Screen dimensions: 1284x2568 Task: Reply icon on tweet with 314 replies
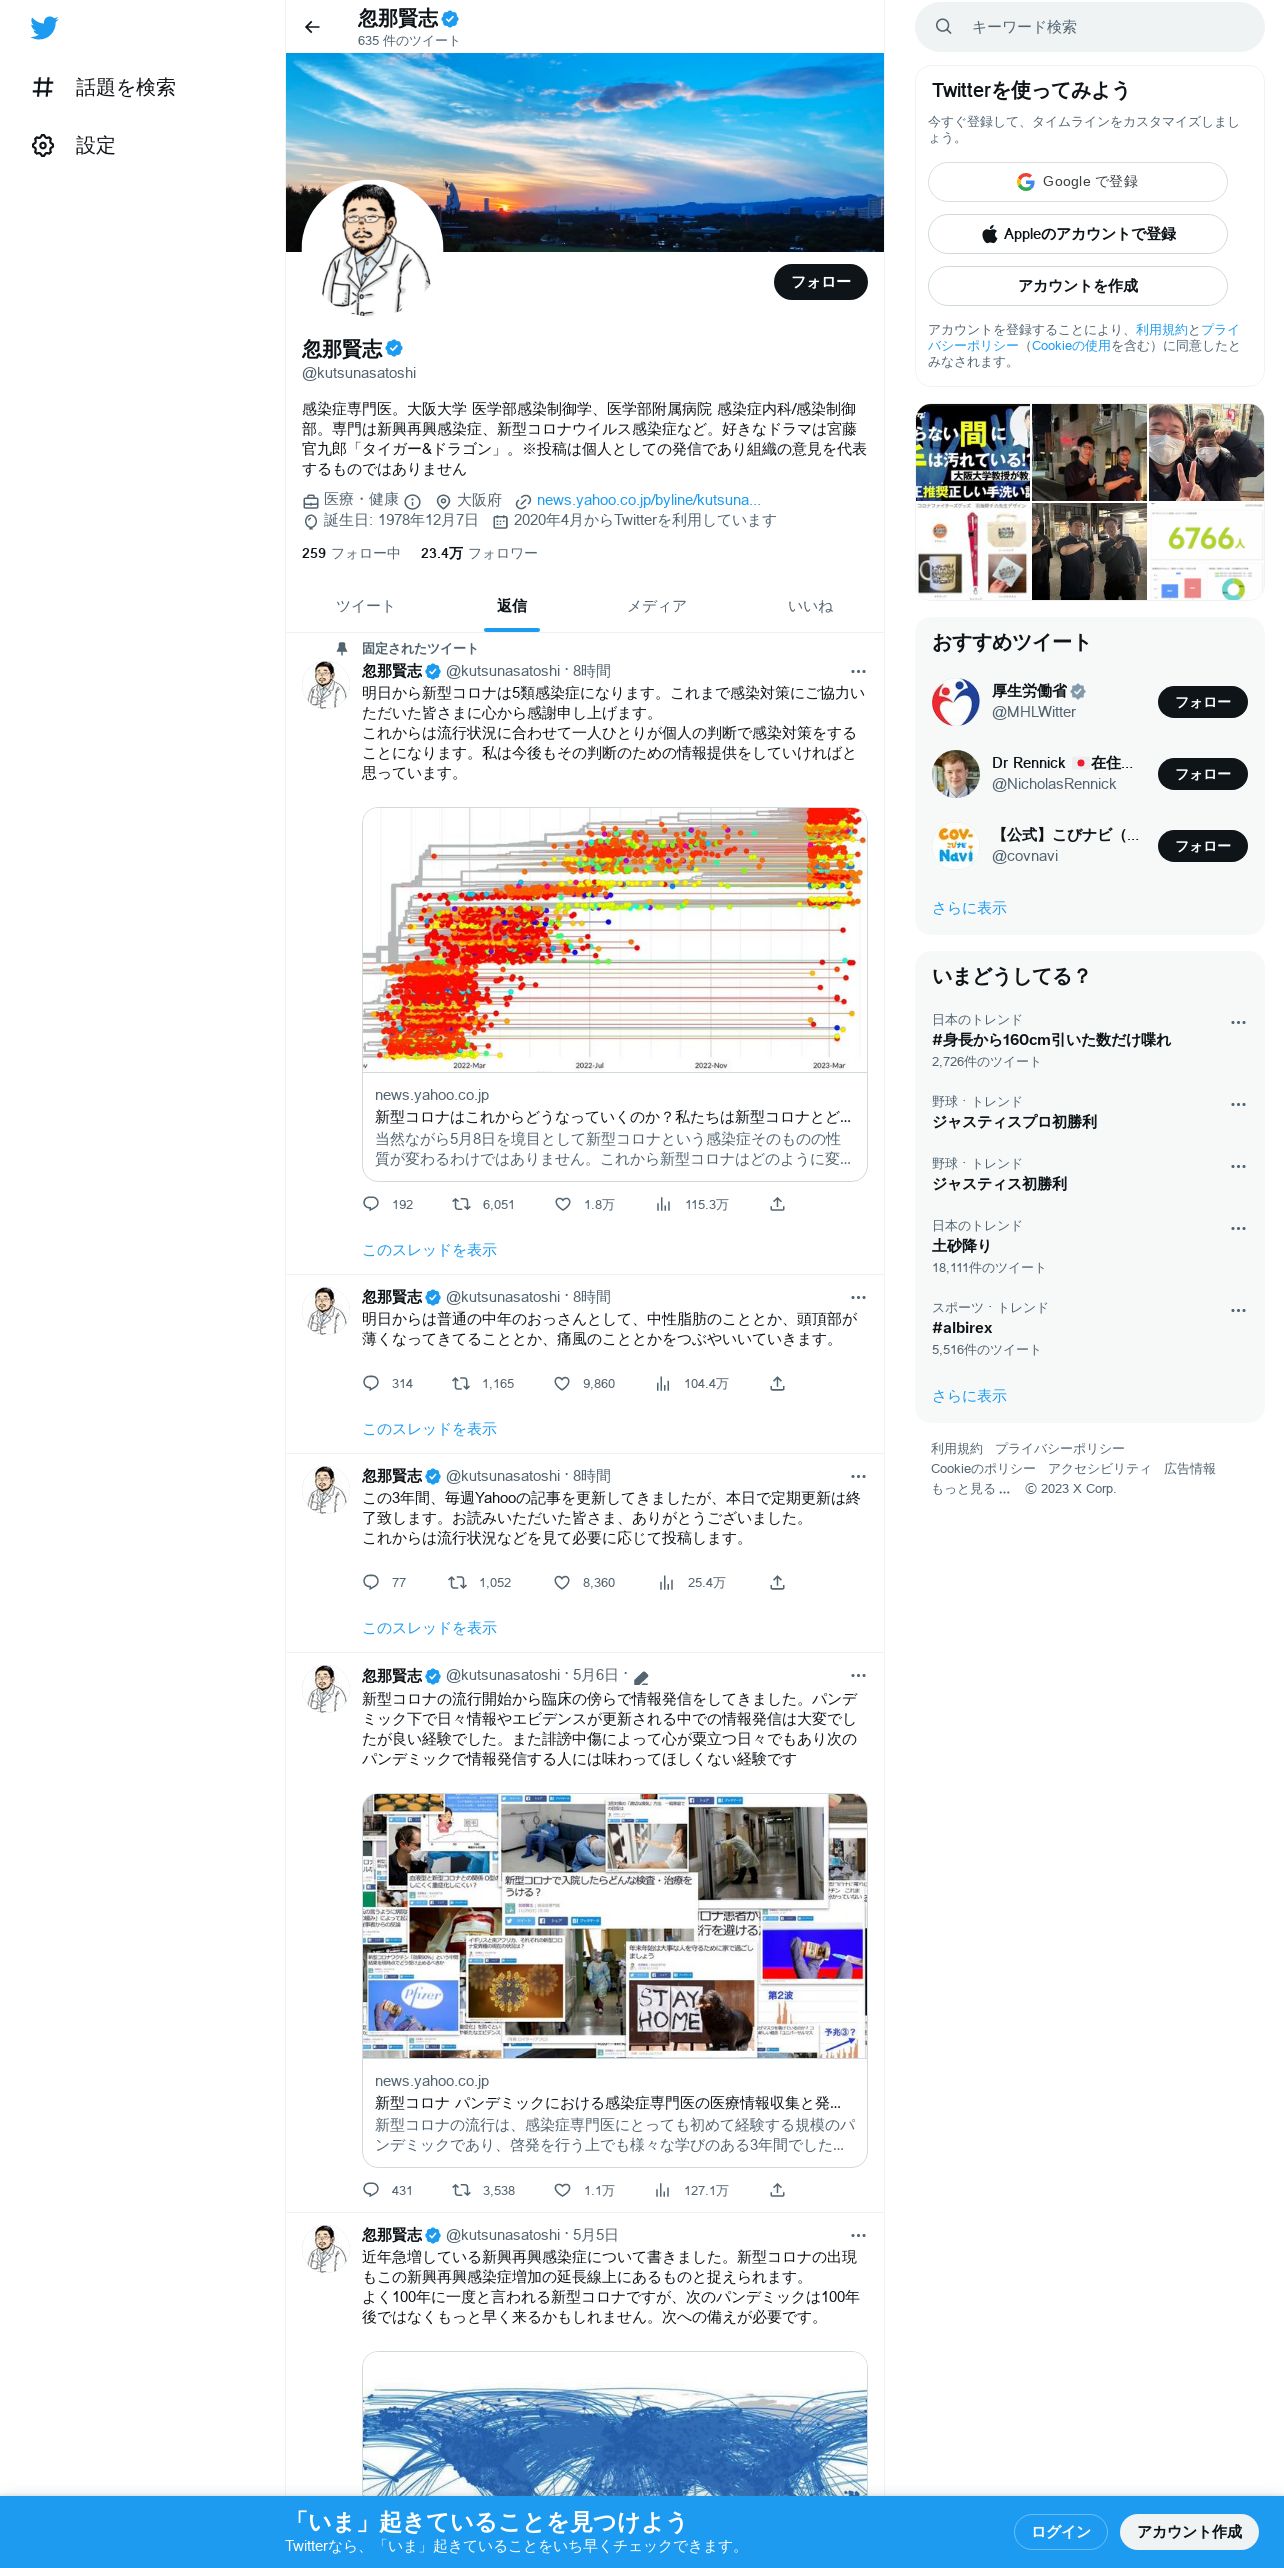371,1383
